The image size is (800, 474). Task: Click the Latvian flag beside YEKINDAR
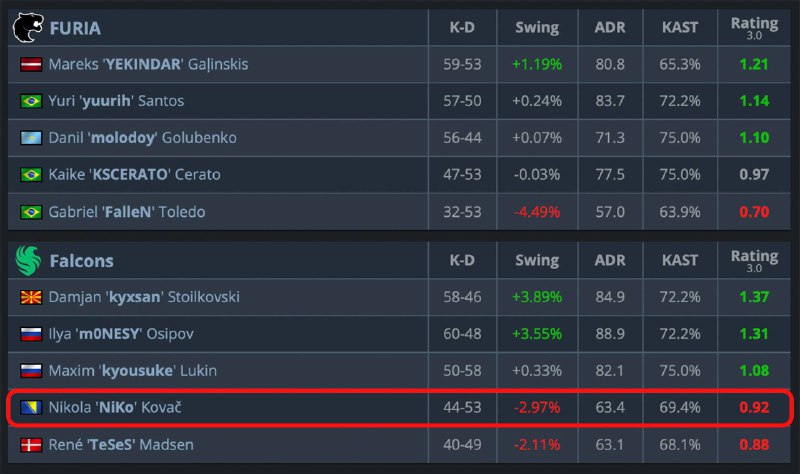click(x=31, y=65)
